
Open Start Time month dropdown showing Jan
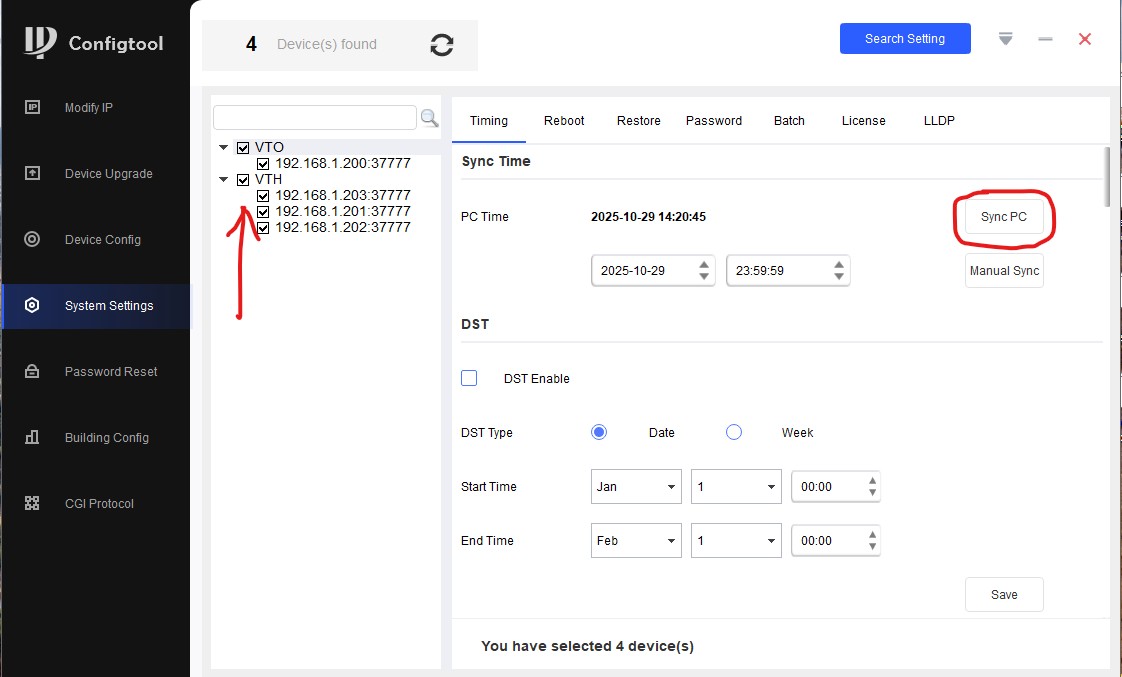point(636,487)
